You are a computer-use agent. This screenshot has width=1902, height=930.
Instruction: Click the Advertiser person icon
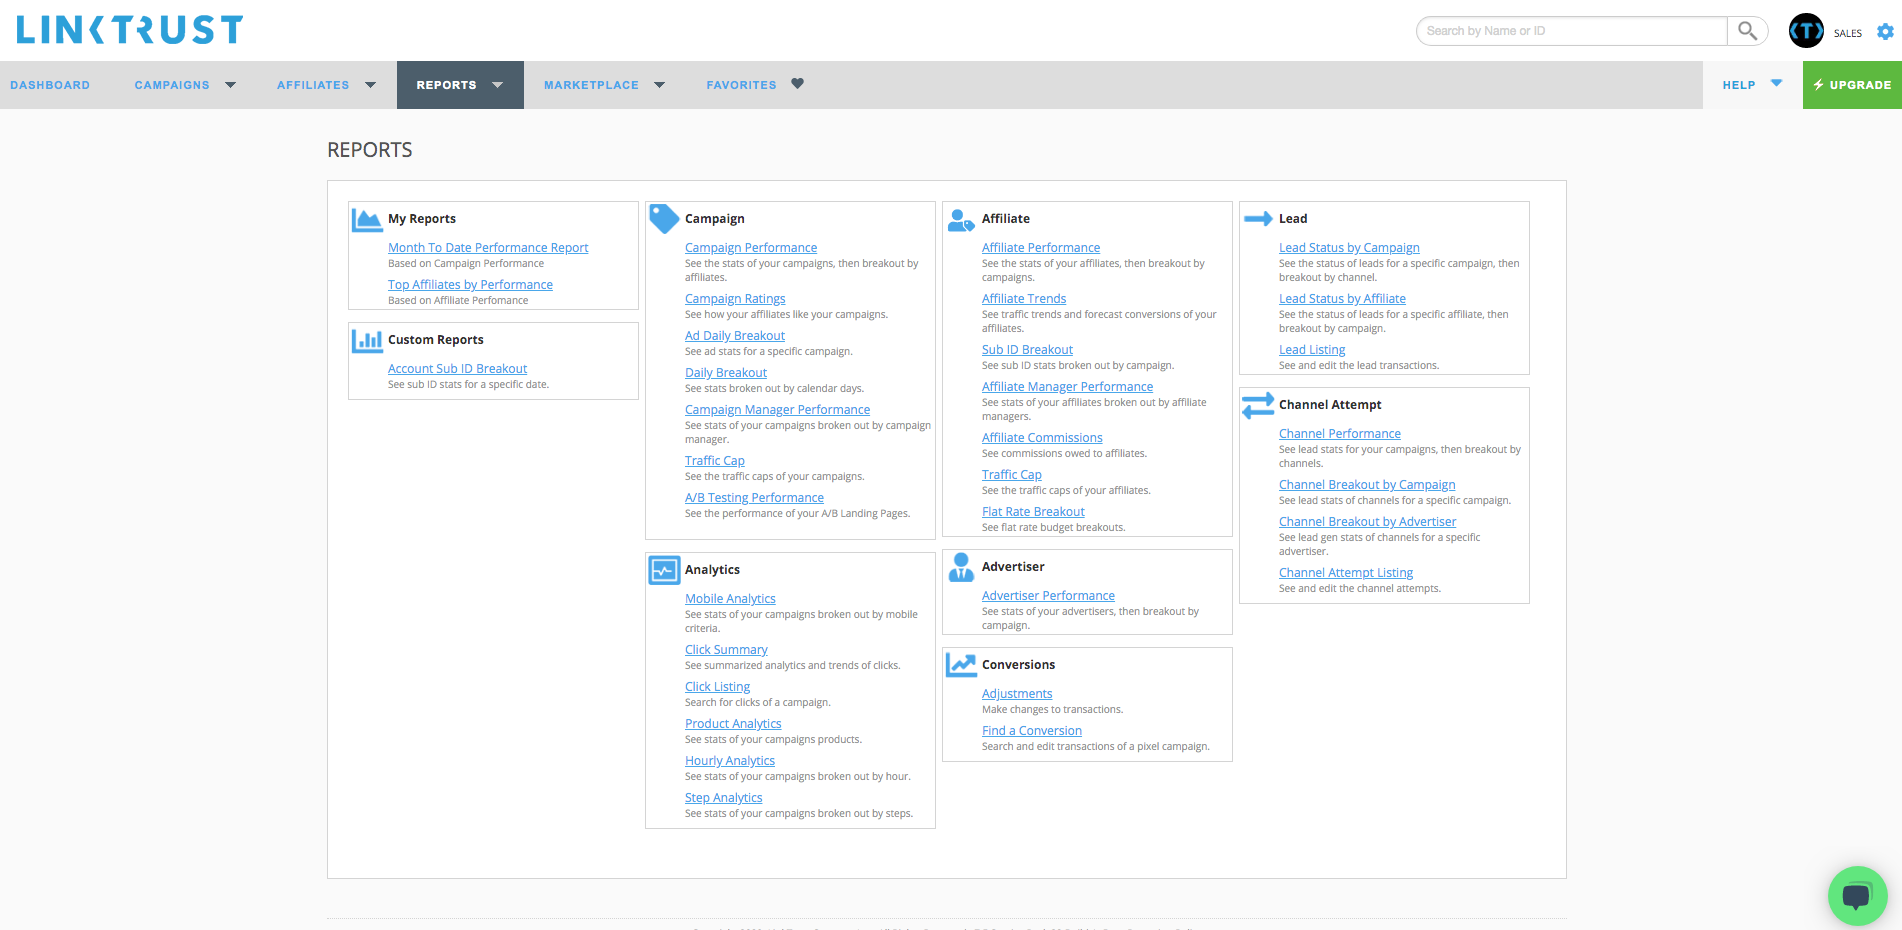pos(961,567)
